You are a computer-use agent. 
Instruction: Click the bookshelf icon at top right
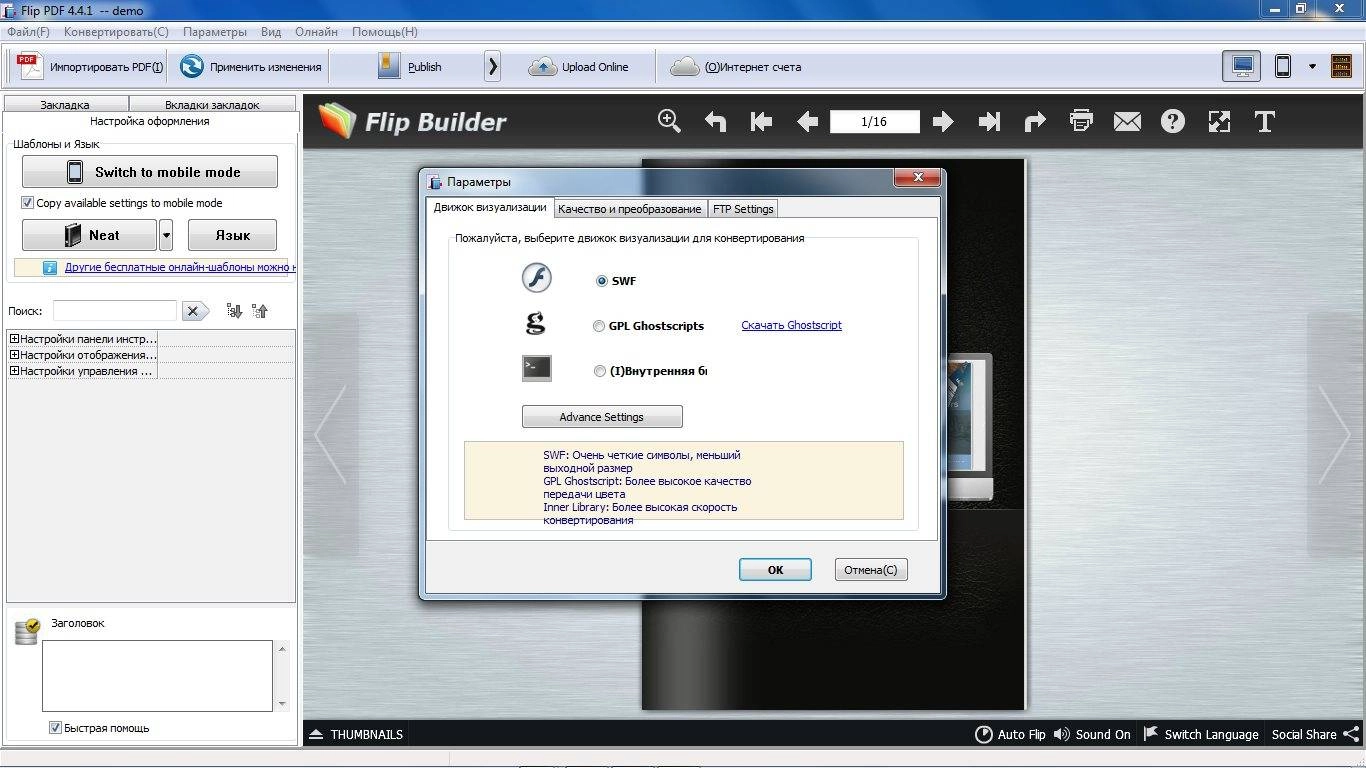pyautogui.click(x=1341, y=67)
